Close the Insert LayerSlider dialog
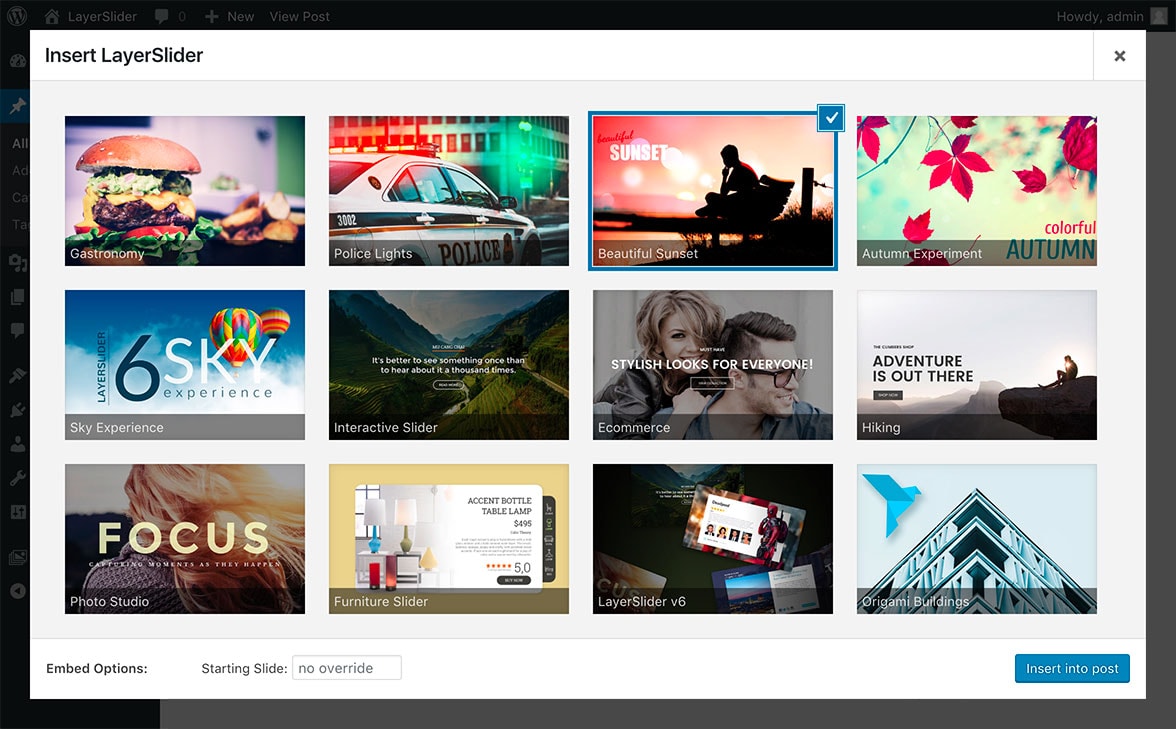 (x=1120, y=56)
